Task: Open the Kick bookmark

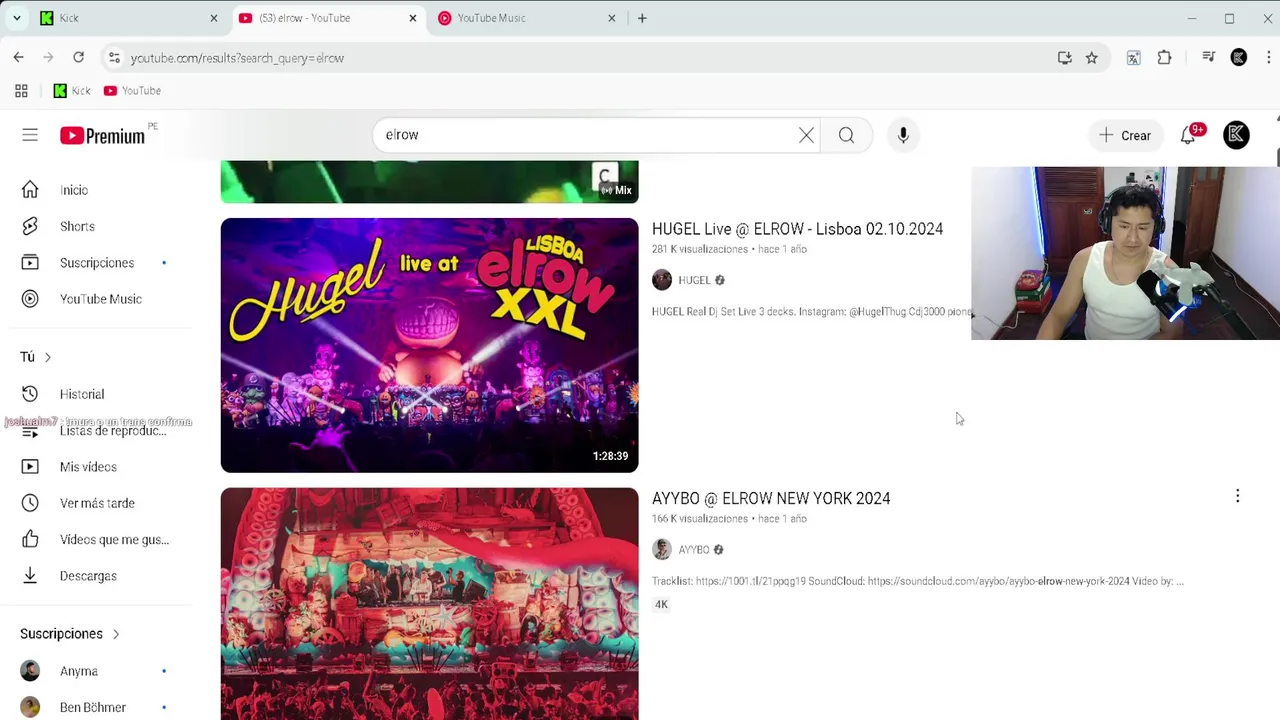Action: point(72,91)
